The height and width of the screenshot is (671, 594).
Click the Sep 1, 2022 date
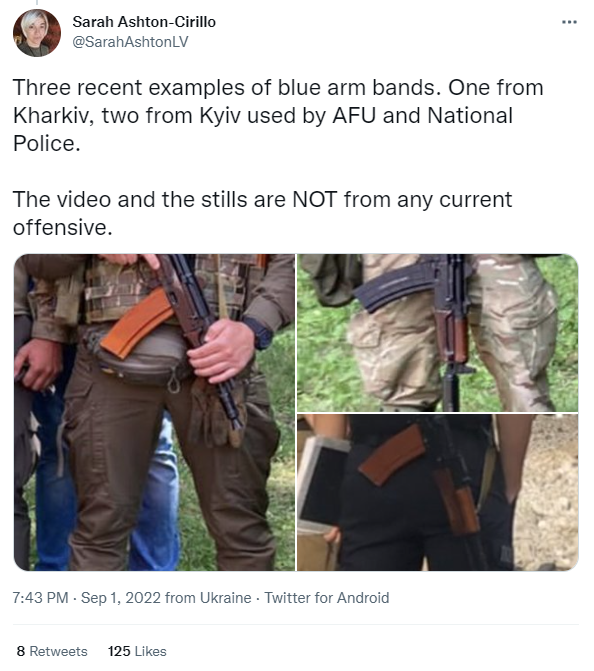[x=121, y=597]
